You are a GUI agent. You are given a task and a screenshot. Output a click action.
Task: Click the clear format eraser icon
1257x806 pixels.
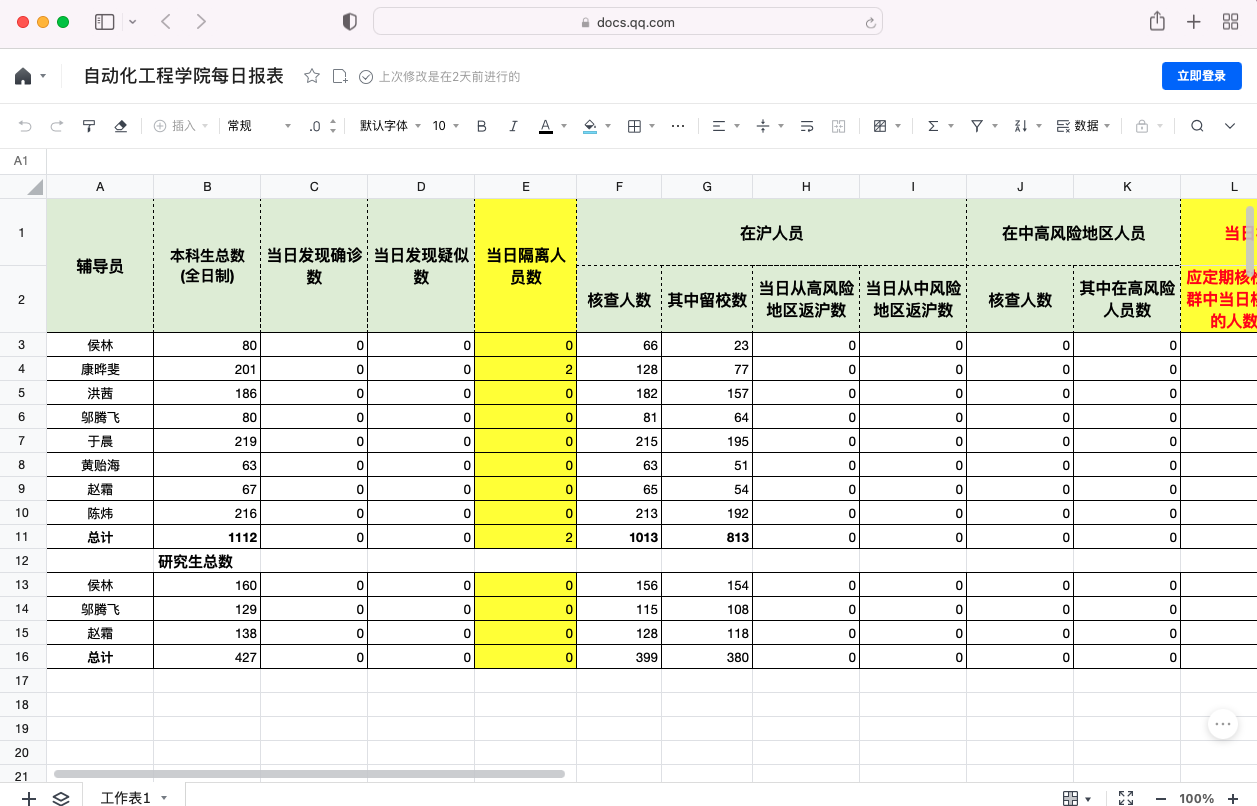pos(121,126)
